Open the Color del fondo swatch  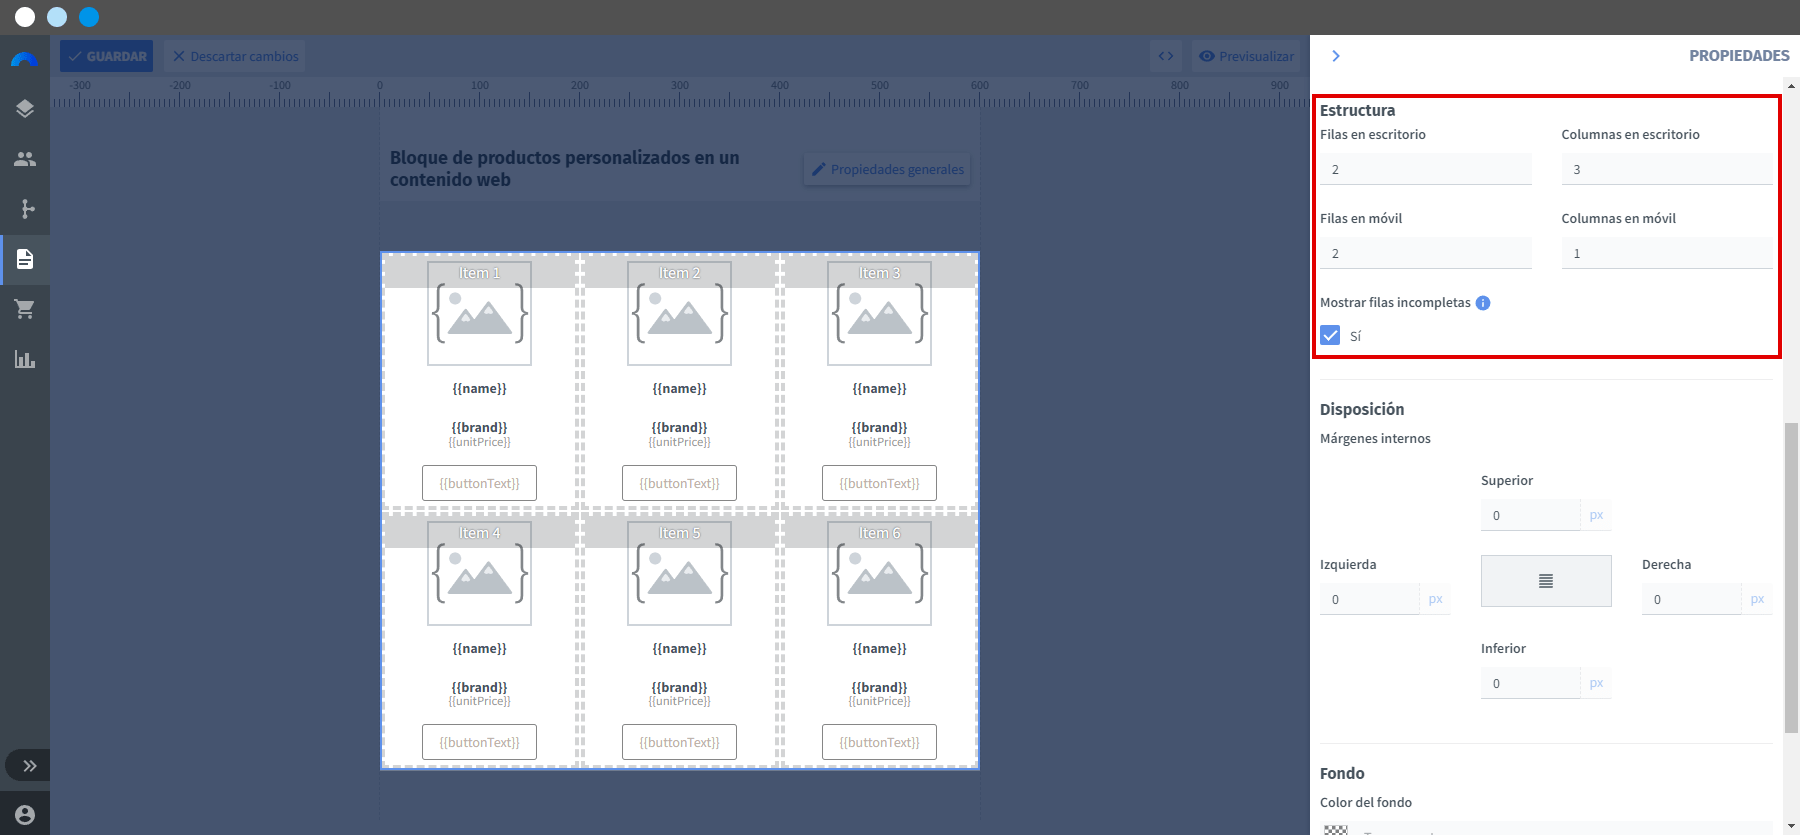(x=1336, y=830)
